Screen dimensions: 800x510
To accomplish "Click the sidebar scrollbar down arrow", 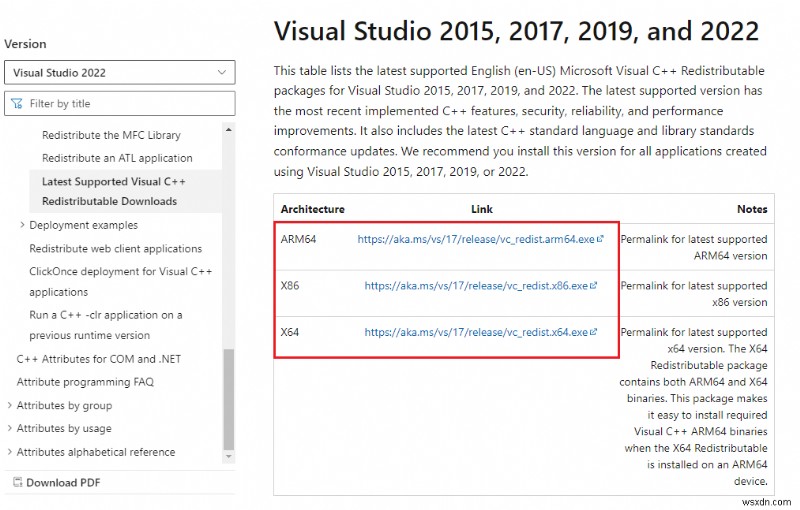I will point(229,456).
